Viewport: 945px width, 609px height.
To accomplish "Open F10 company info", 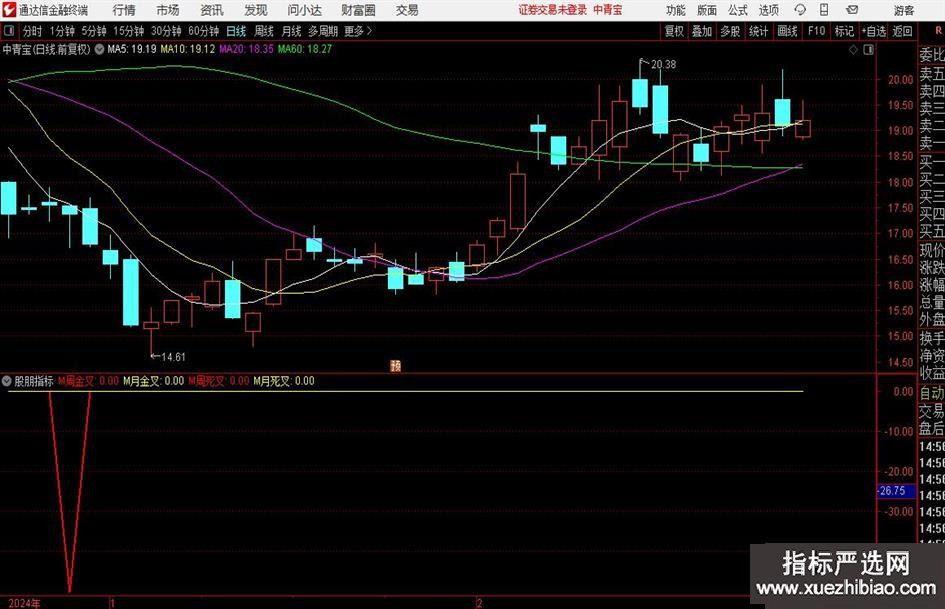I will tap(816, 31).
